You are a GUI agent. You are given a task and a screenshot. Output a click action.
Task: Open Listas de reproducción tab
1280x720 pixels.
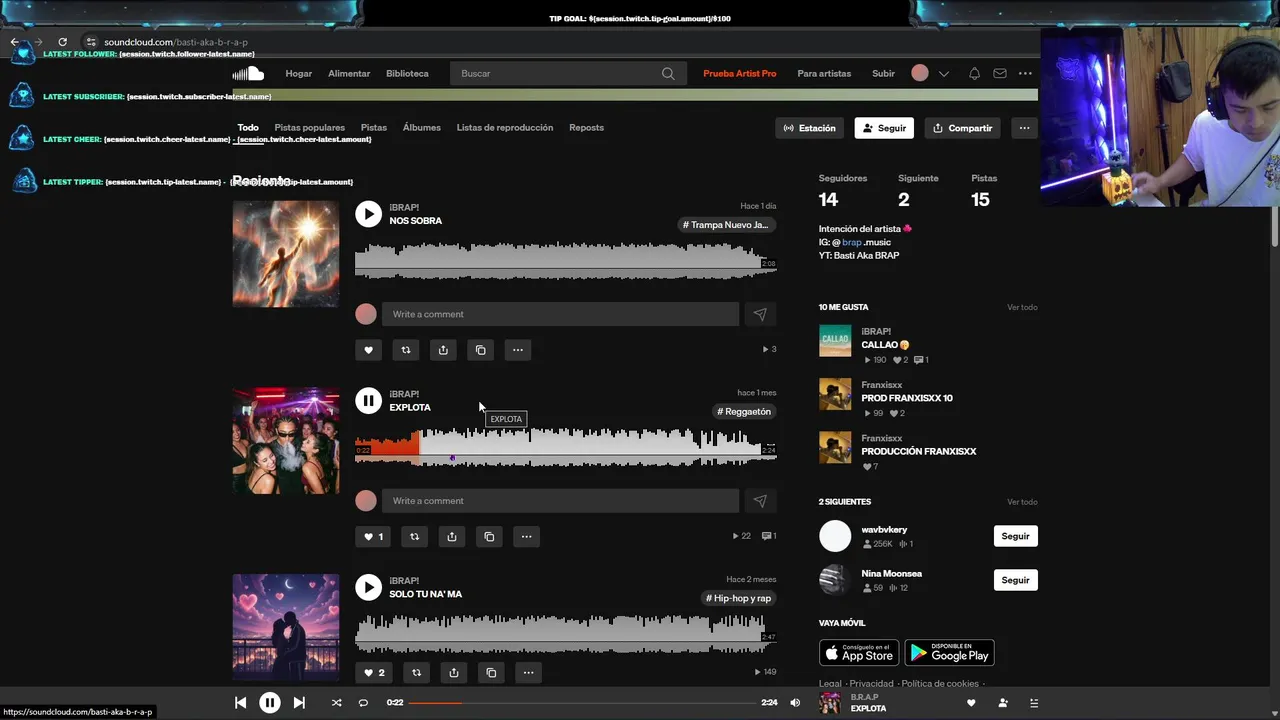tap(505, 128)
